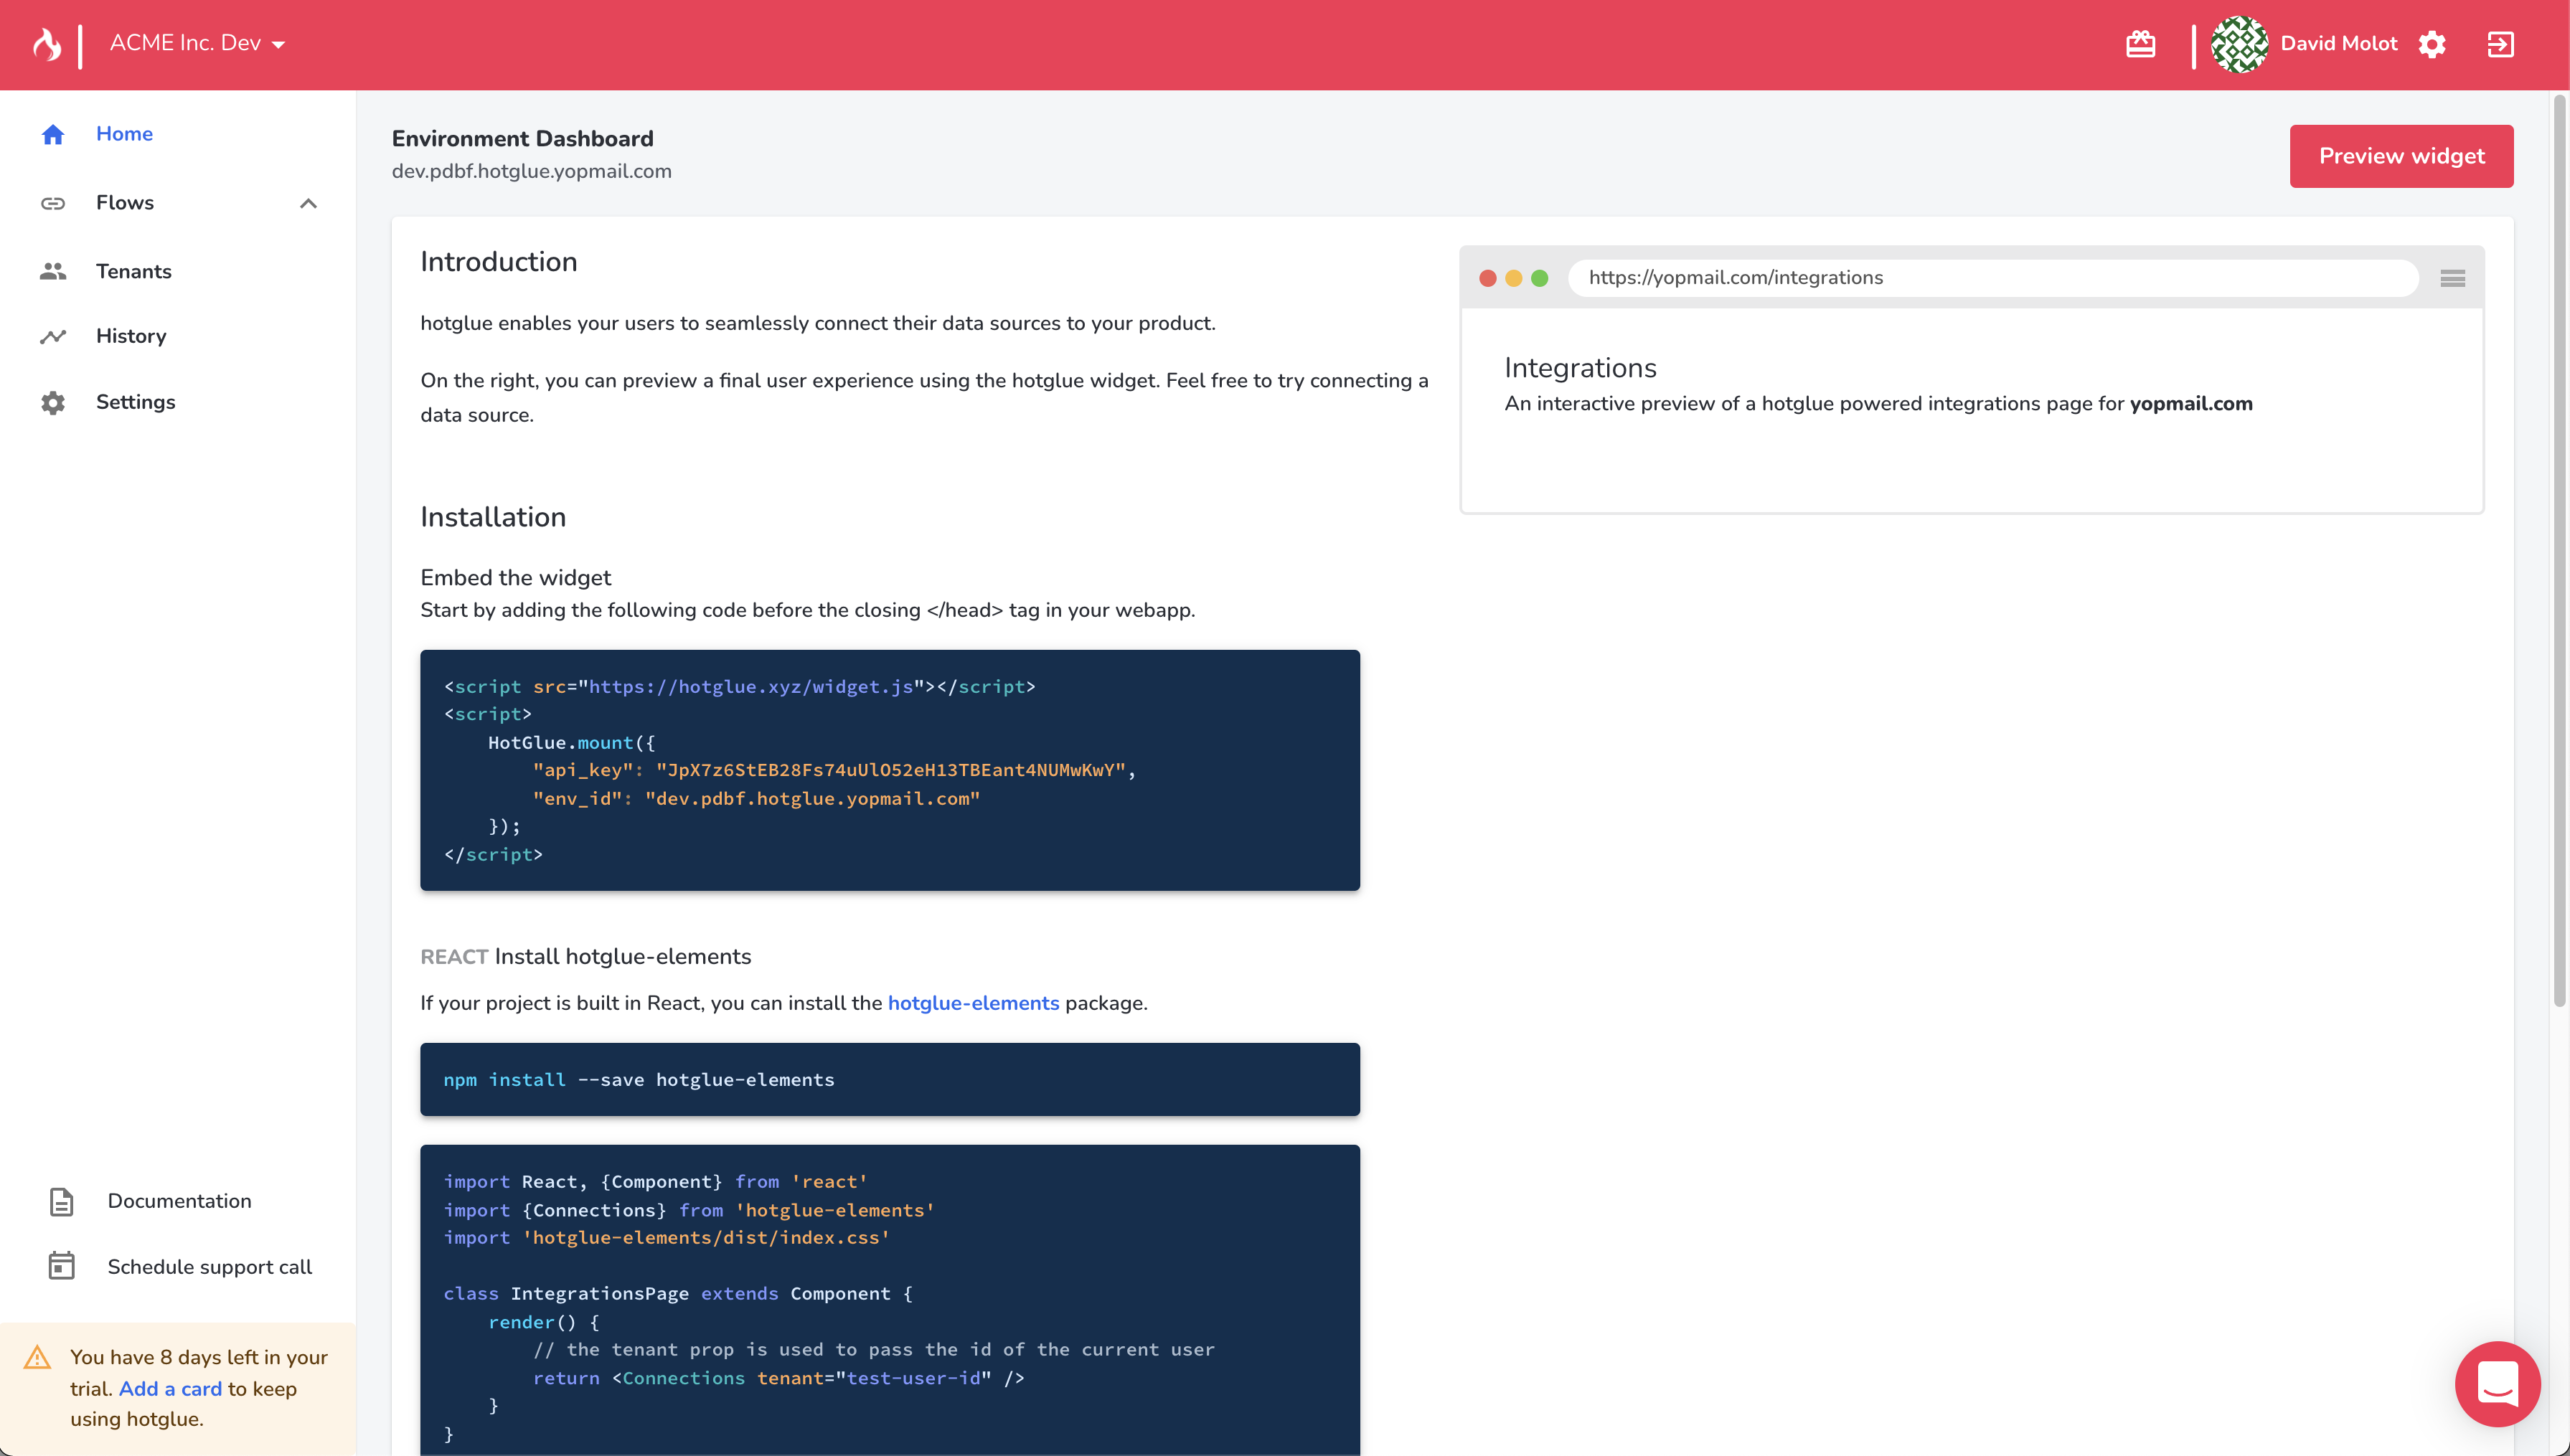Open the chat support bubble

2497,1384
